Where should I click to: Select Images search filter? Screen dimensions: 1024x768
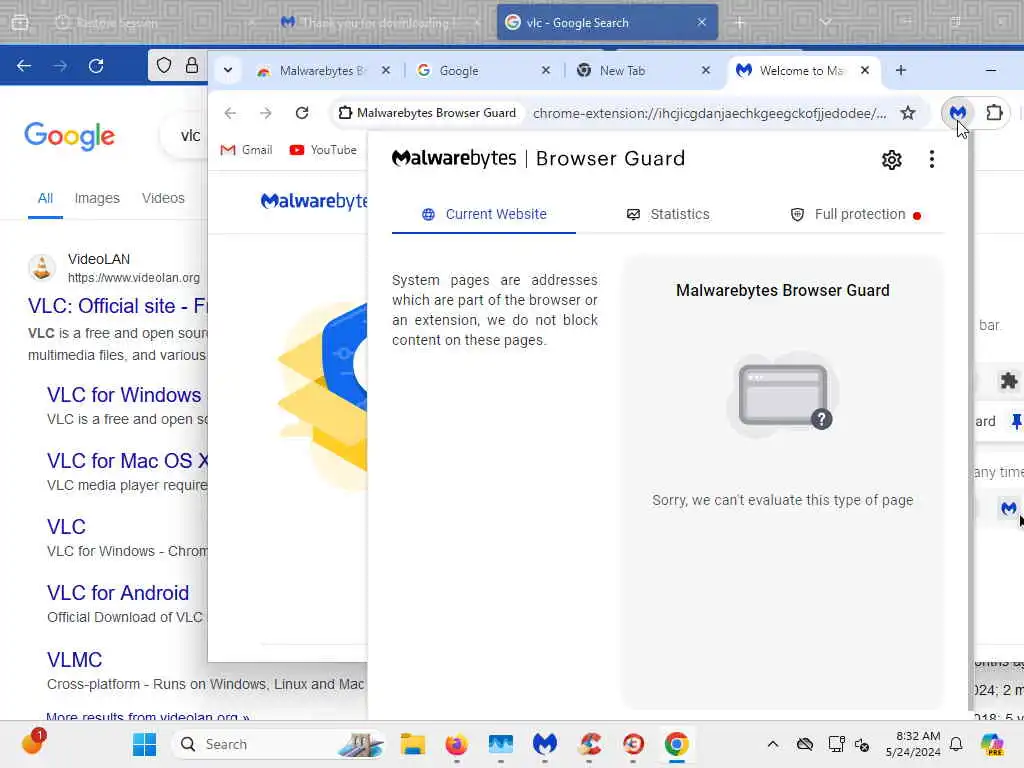point(97,198)
